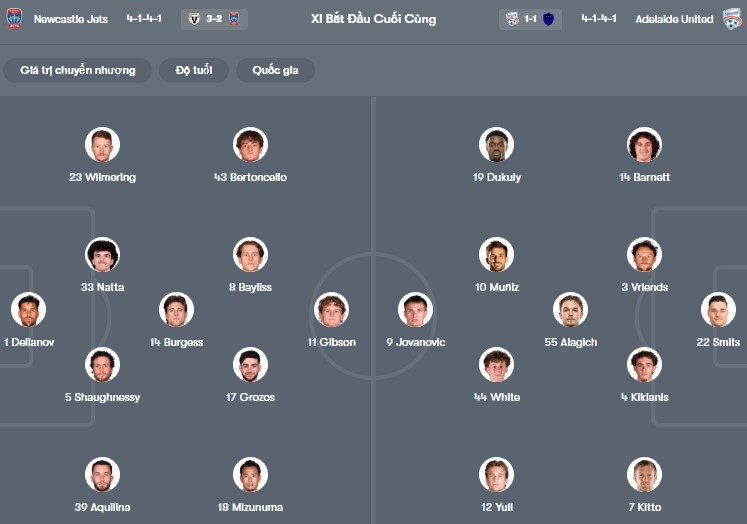
Task: Click Jovanovic's player avatar
Action: point(415,310)
